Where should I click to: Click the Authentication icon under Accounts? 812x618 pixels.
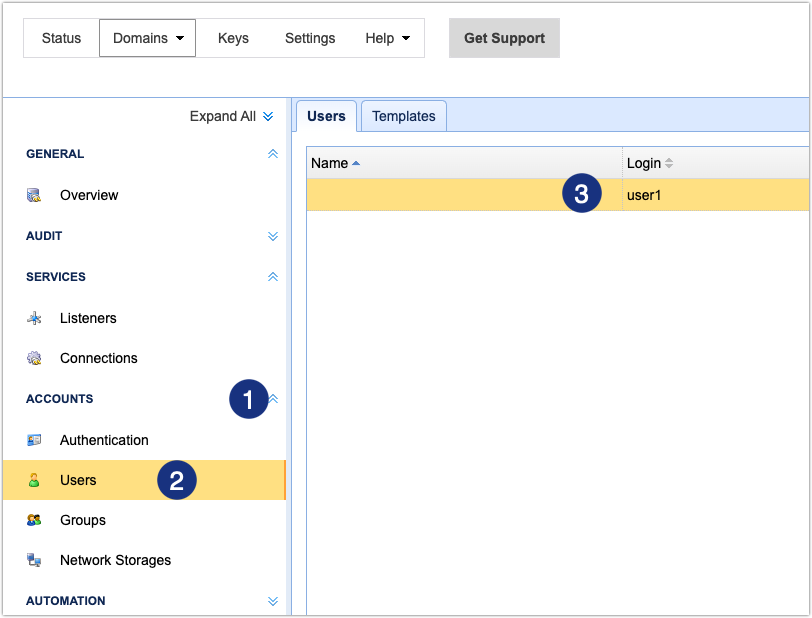coord(34,440)
